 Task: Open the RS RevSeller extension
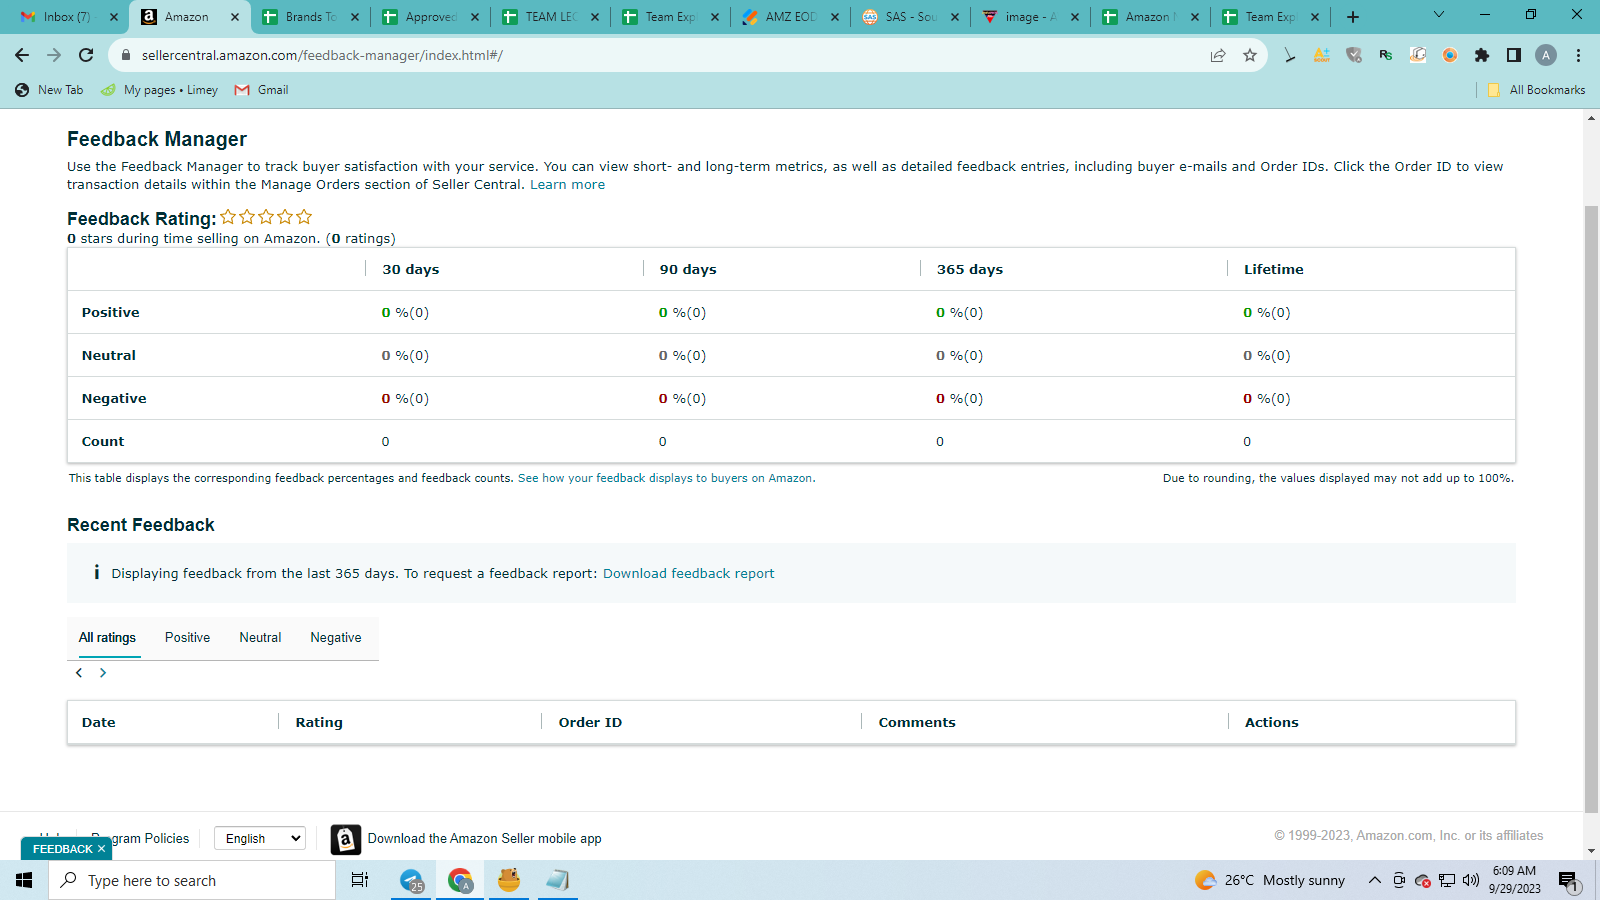1386,55
